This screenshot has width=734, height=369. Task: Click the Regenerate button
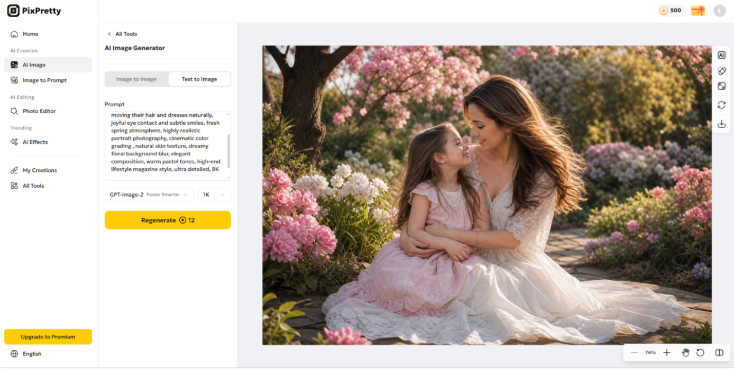[x=168, y=220]
